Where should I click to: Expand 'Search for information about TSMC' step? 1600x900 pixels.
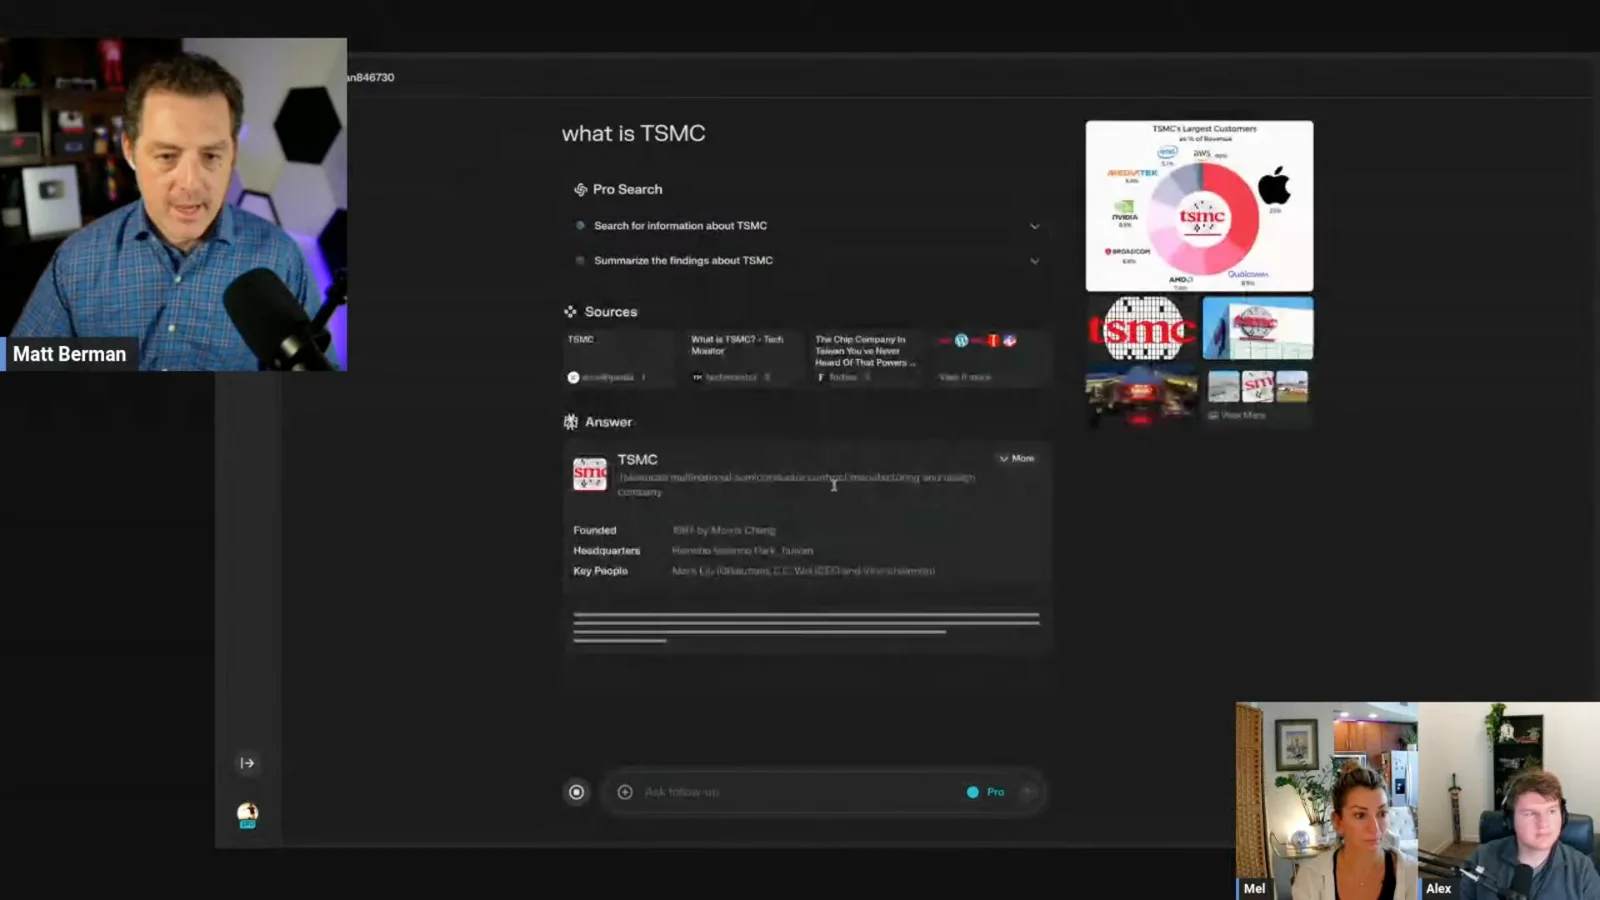point(807,226)
